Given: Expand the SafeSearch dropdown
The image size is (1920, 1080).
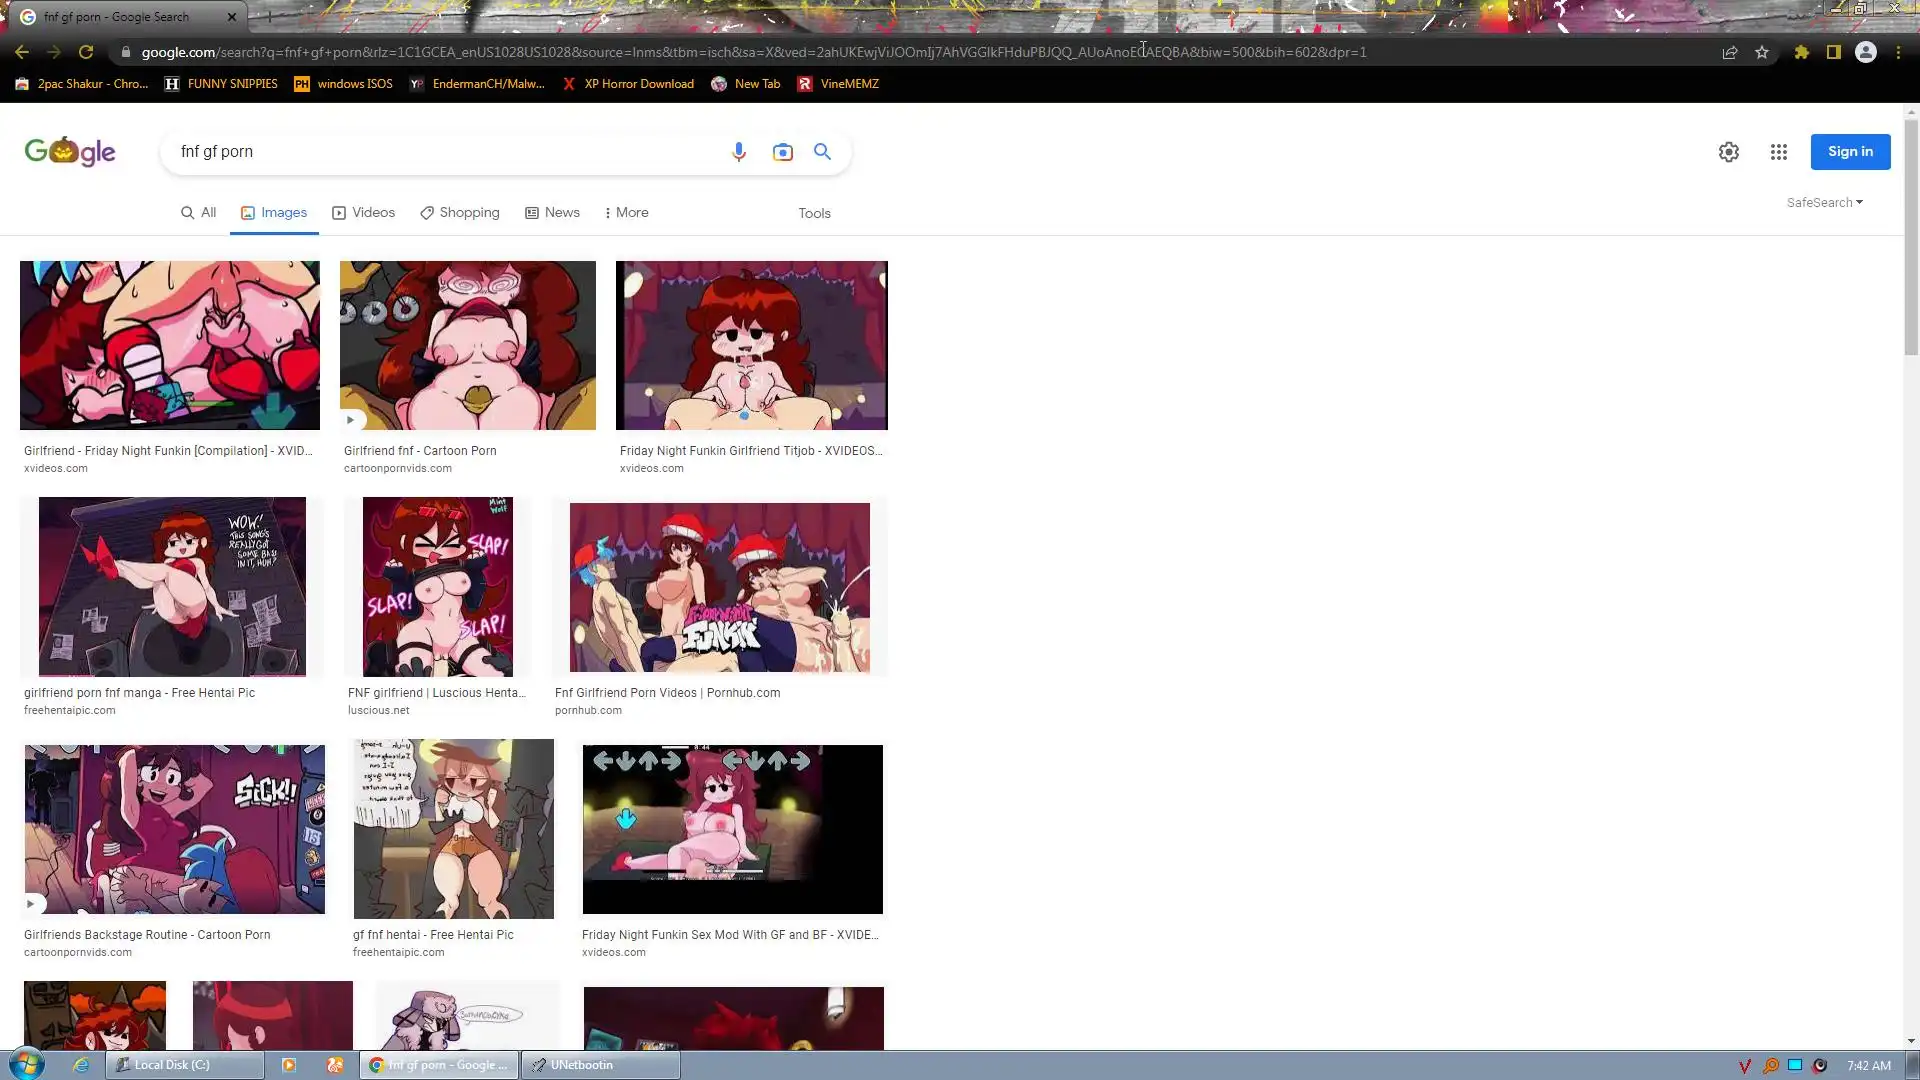Looking at the screenshot, I should pos(1824,202).
